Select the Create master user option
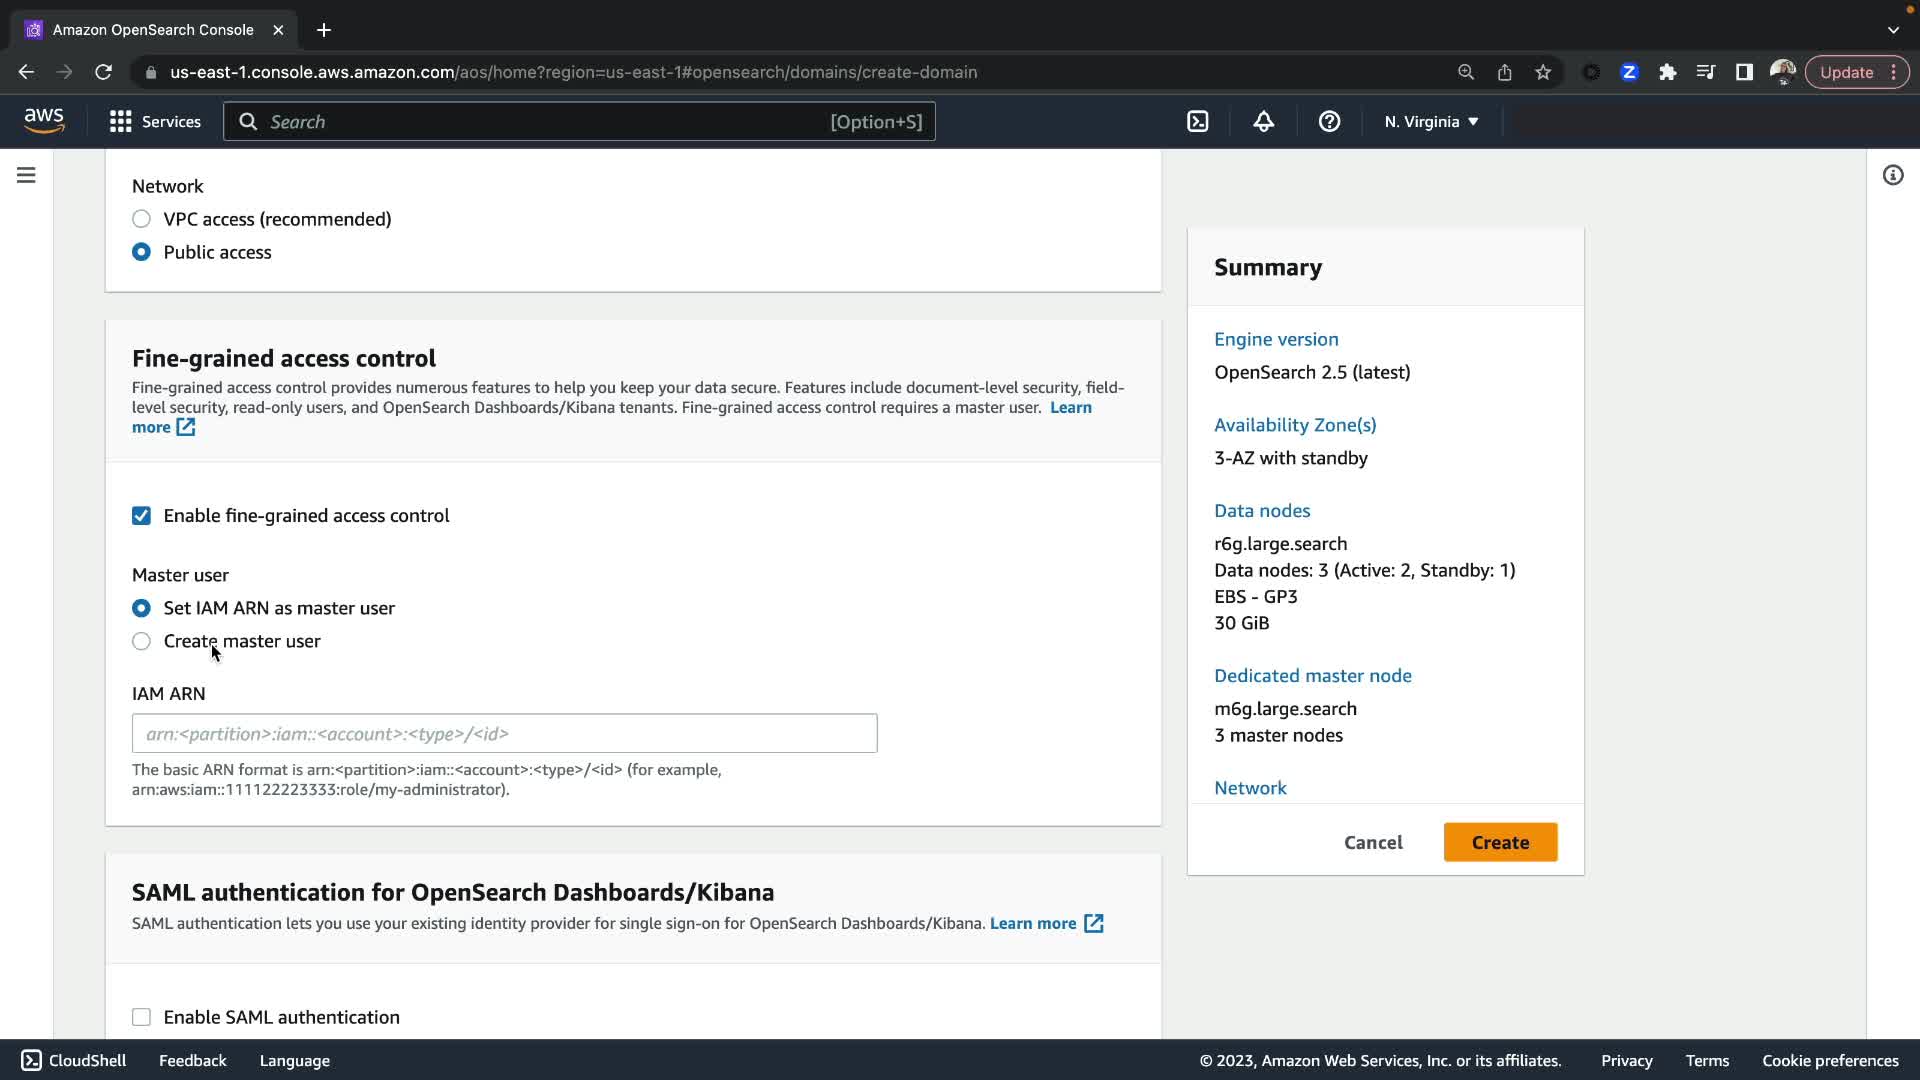 click(x=141, y=641)
